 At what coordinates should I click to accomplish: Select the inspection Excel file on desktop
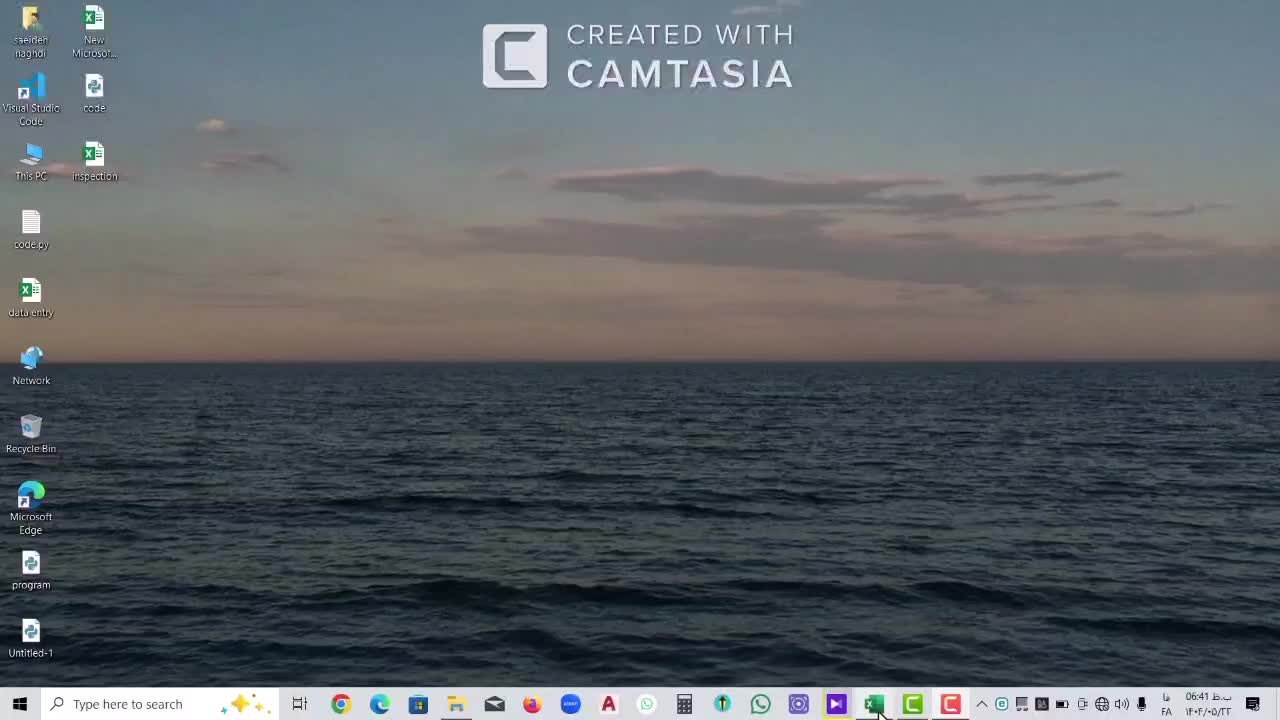pos(94,158)
